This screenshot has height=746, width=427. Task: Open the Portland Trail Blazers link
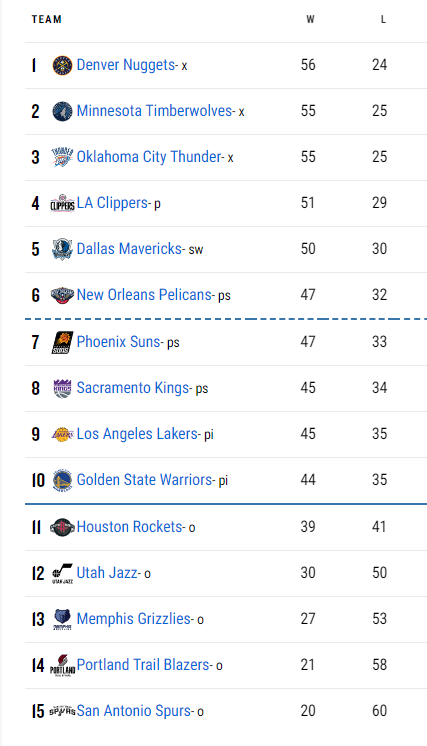click(x=143, y=665)
